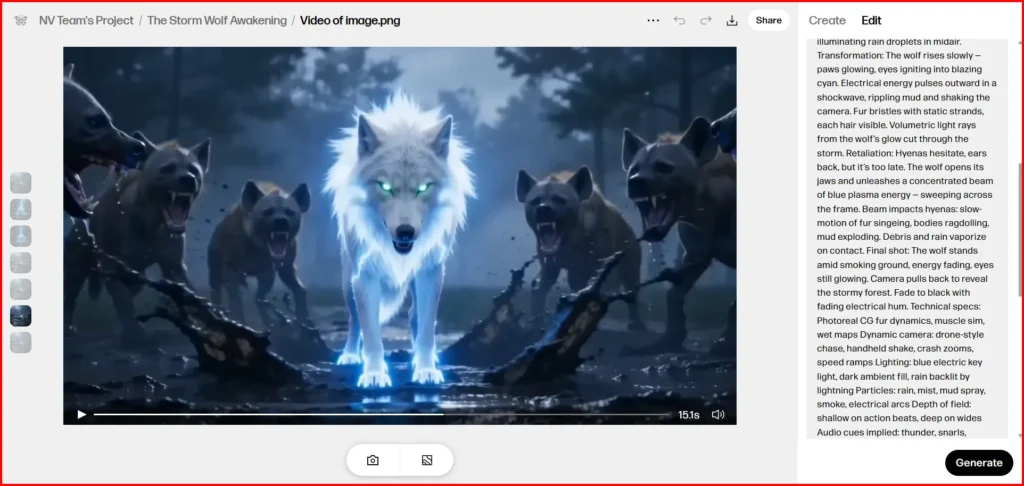Select the dark highlighted sixth thumbnail
This screenshot has width=1024, height=486.
pos(21,316)
